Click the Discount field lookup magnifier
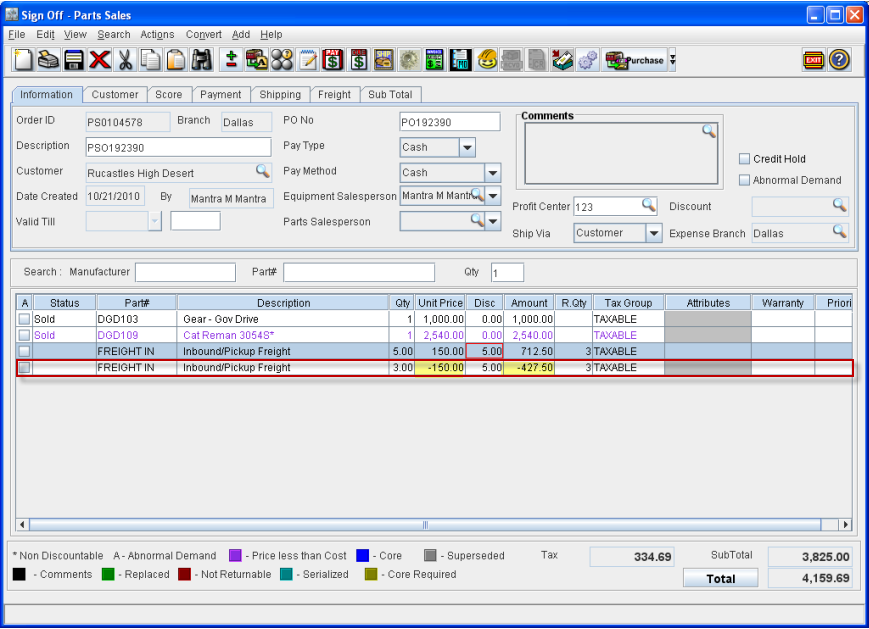This screenshot has width=869, height=629. click(840, 205)
